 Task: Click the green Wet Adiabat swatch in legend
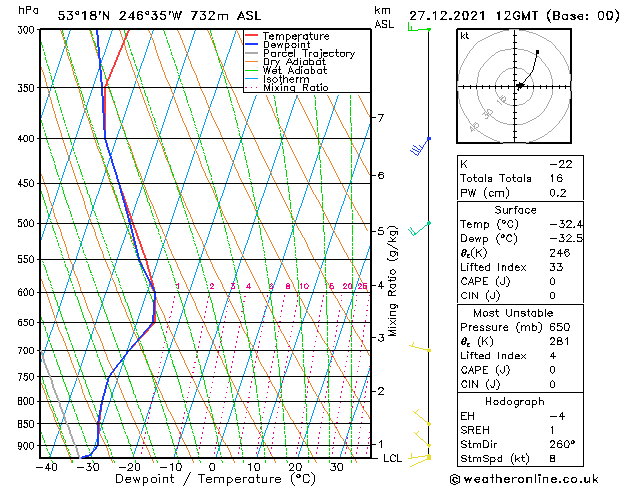tap(251, 70)
